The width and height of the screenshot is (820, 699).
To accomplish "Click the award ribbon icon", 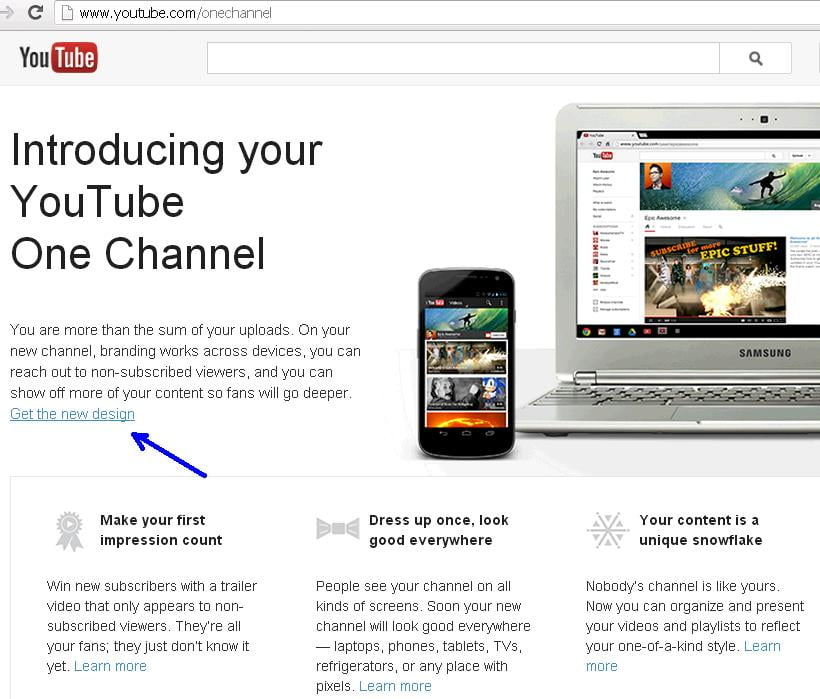I will click(x=70, y=531).
